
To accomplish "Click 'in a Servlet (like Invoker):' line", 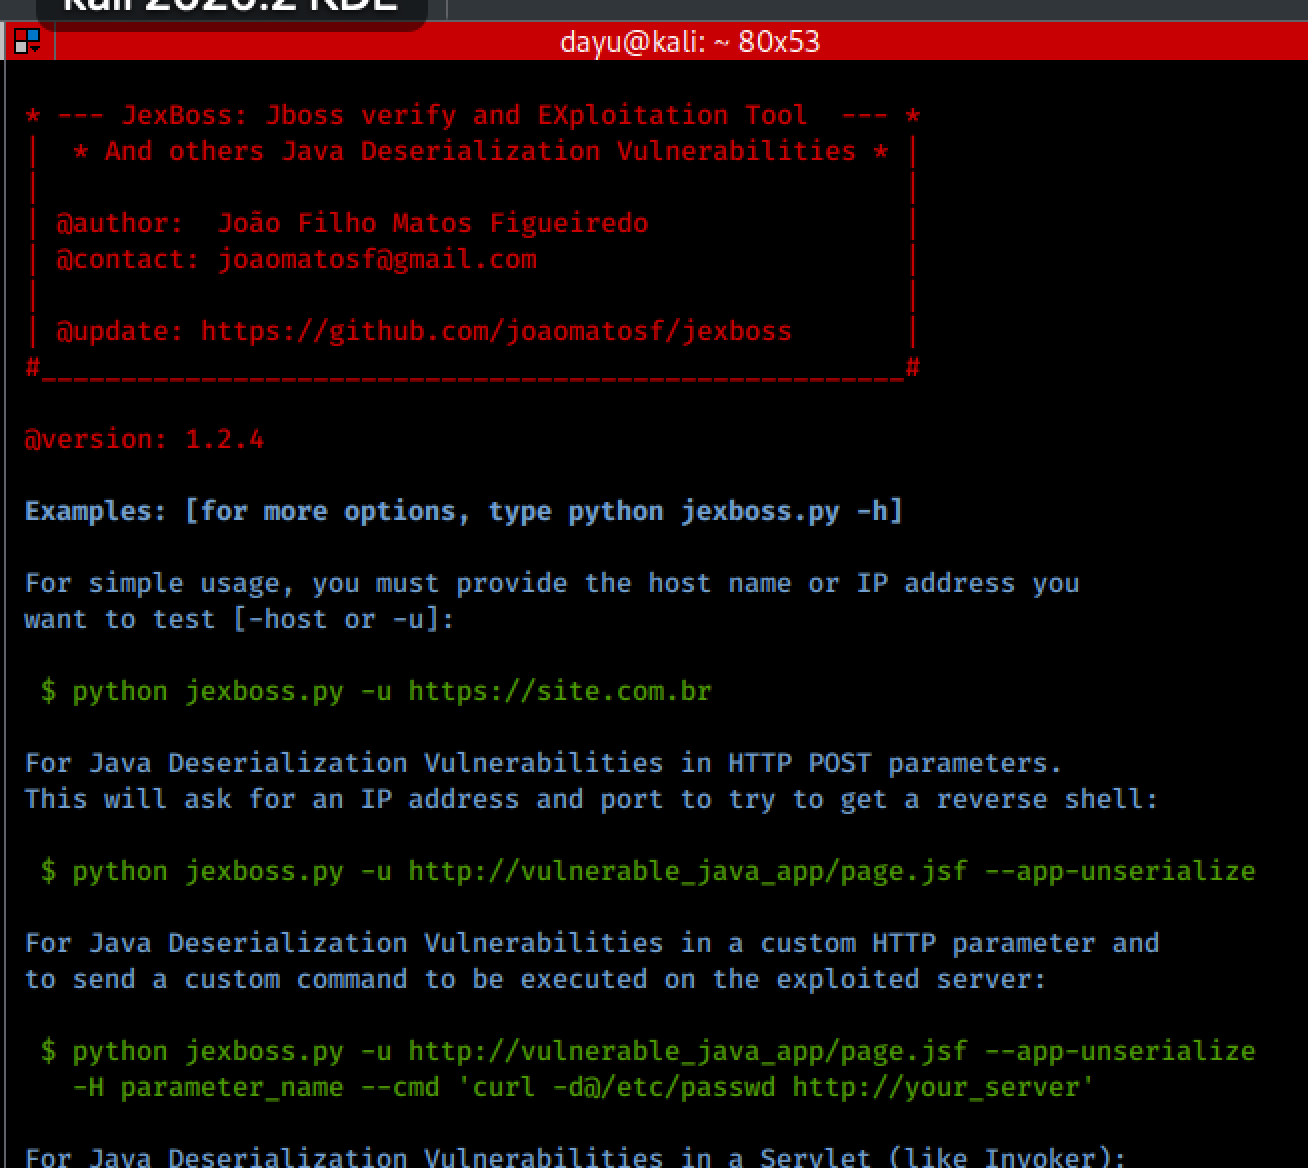I will [x=576, y=1157].
